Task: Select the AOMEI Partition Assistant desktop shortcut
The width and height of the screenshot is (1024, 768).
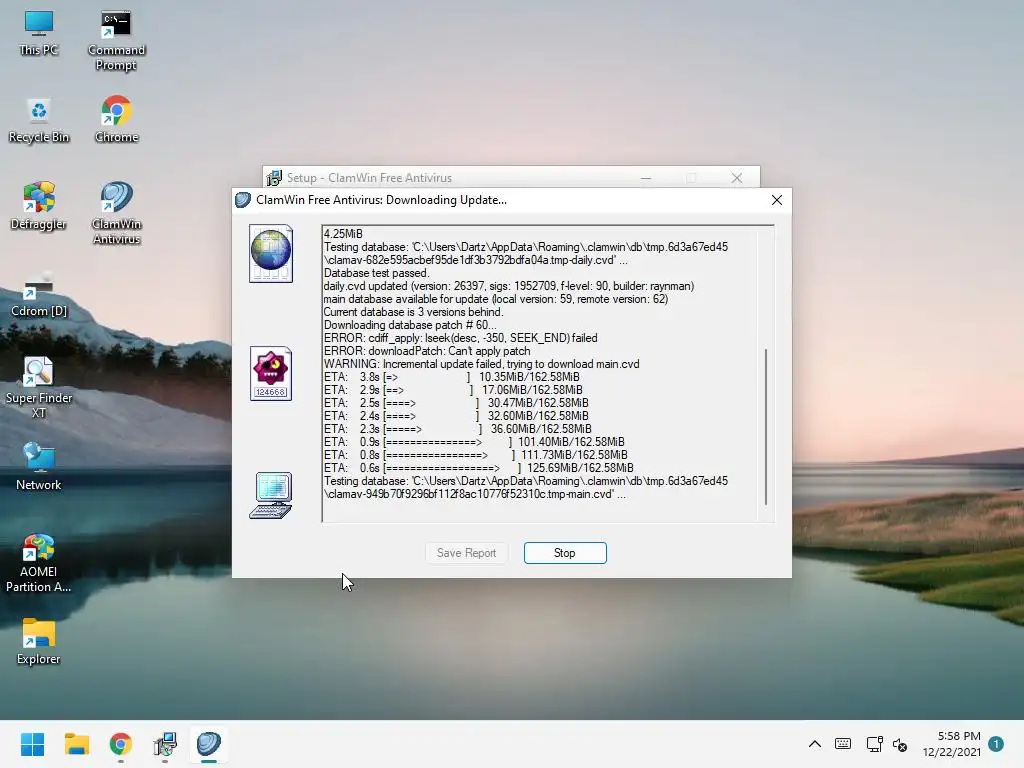Action: click(x=39, y=563)
